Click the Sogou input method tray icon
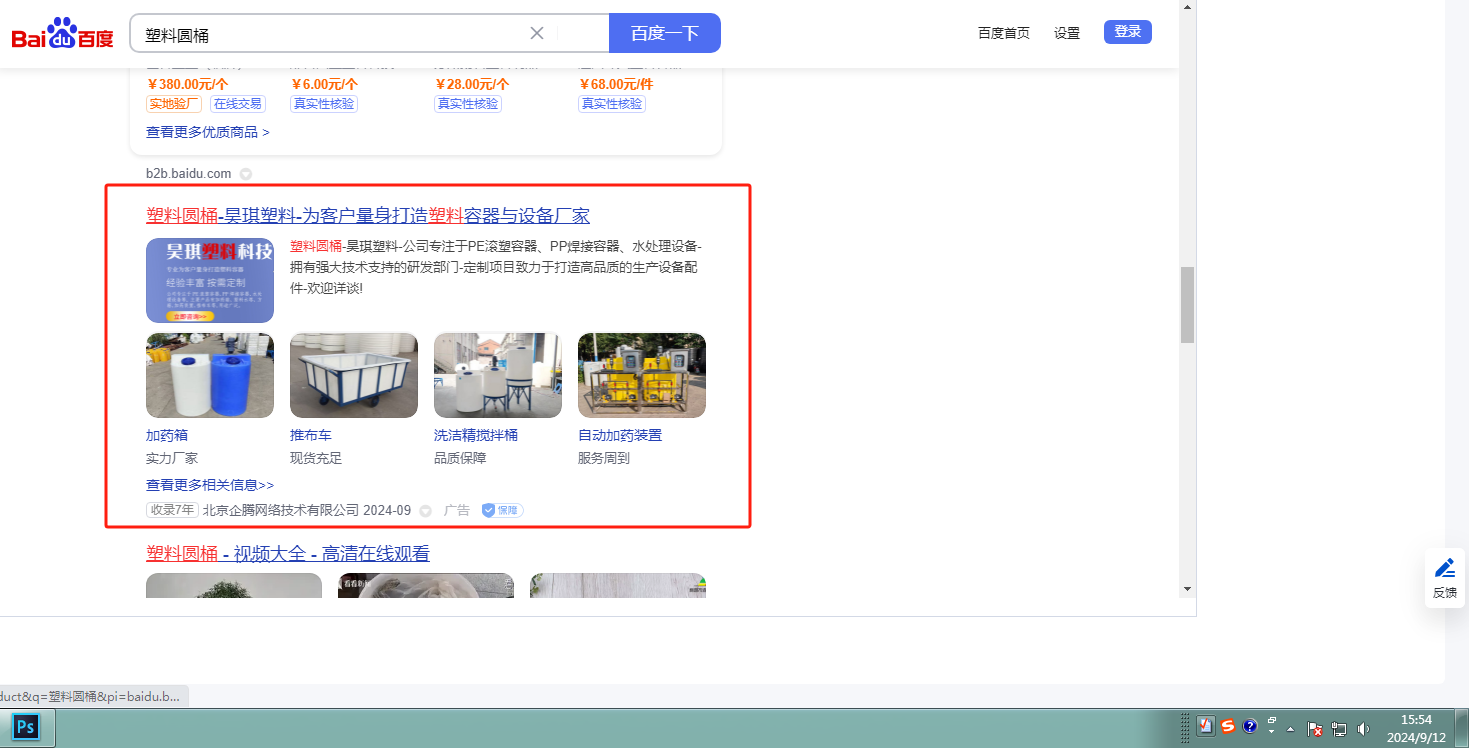The image size is (1469, 748). point(1228,727)
